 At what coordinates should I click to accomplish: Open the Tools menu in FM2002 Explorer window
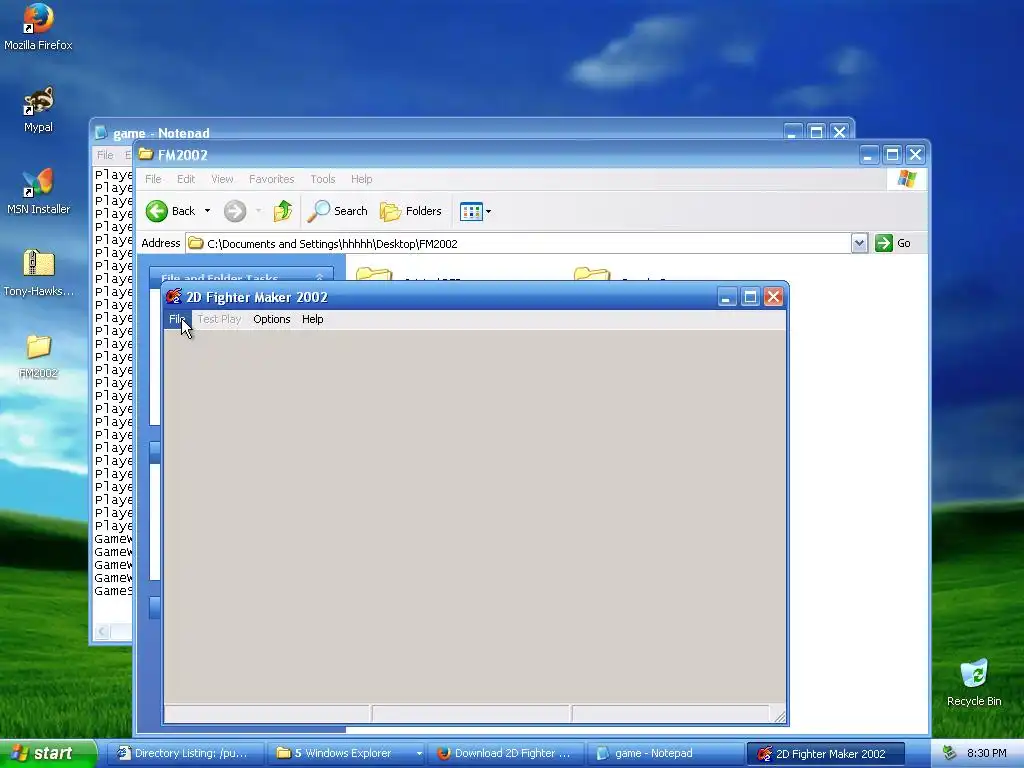[x=323, y=179]
